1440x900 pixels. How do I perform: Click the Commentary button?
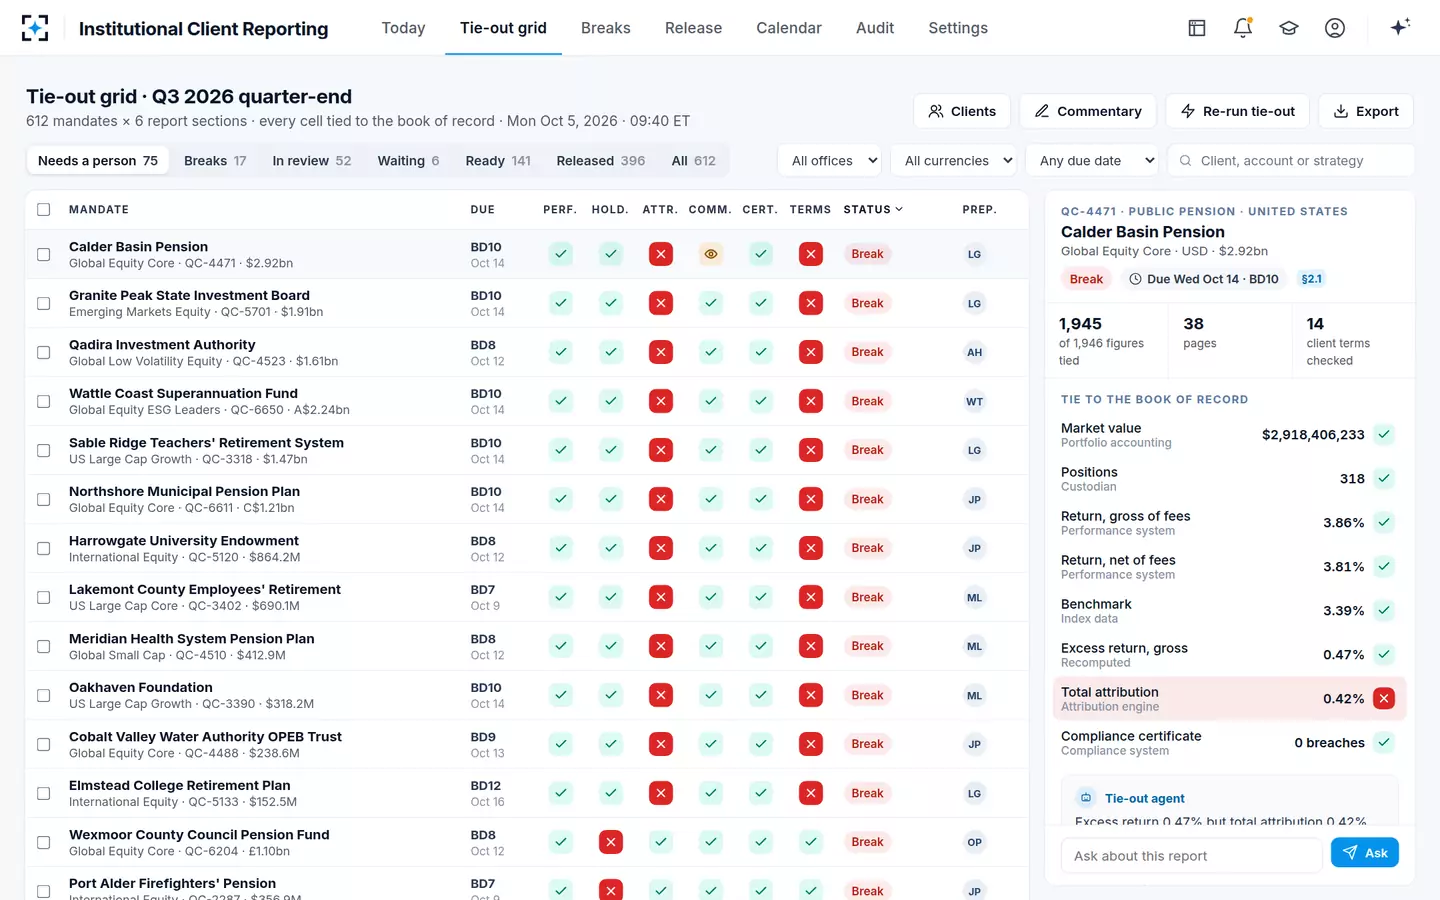pyautogui.click(x=1088, y=111)
